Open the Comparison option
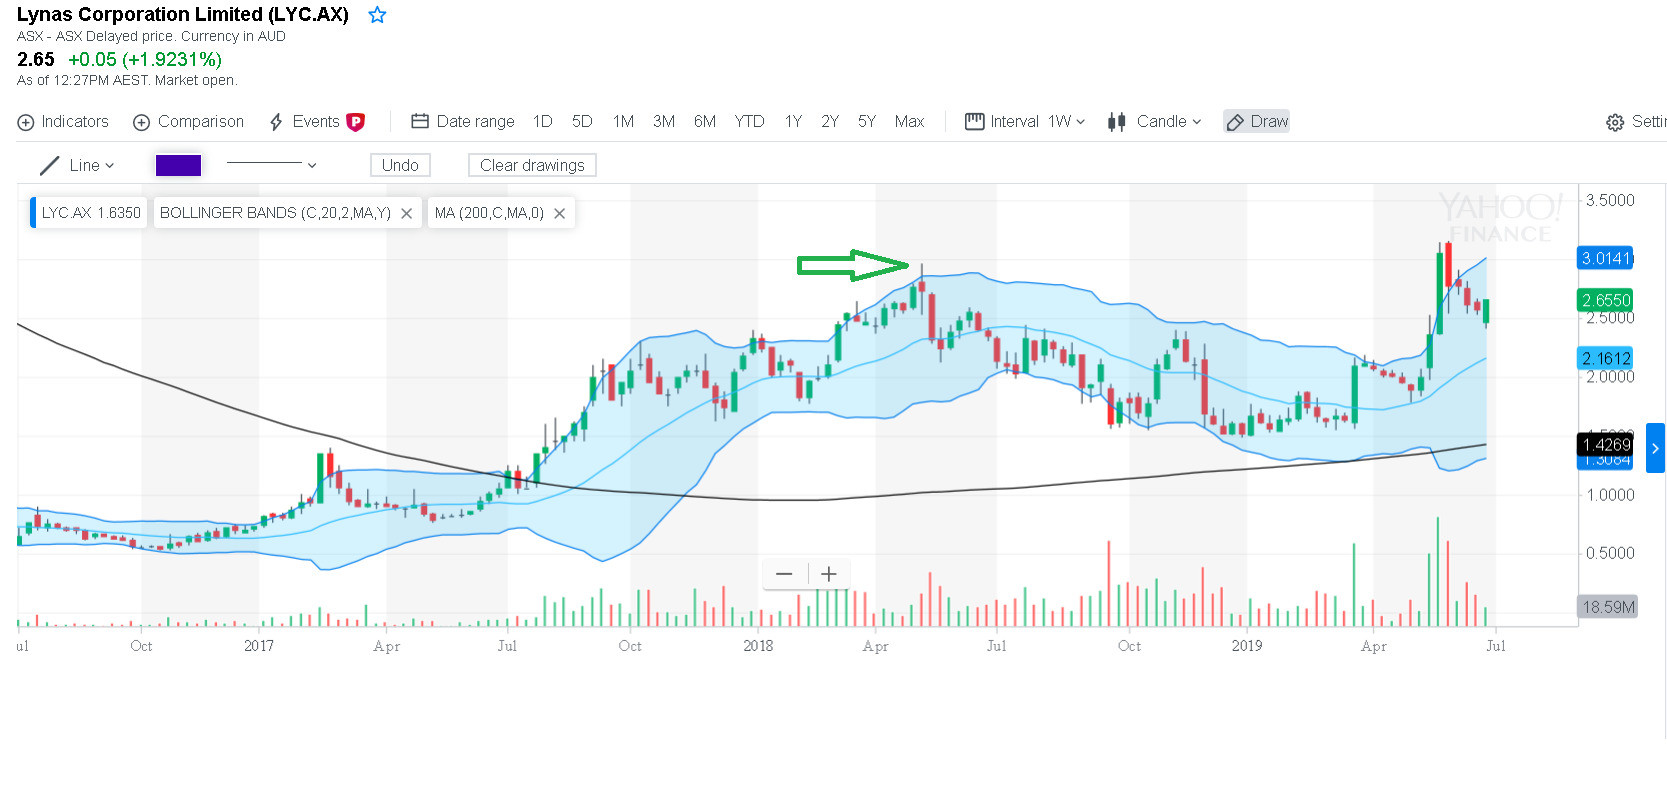1667x800 pixels. click(x=189, y=122)
